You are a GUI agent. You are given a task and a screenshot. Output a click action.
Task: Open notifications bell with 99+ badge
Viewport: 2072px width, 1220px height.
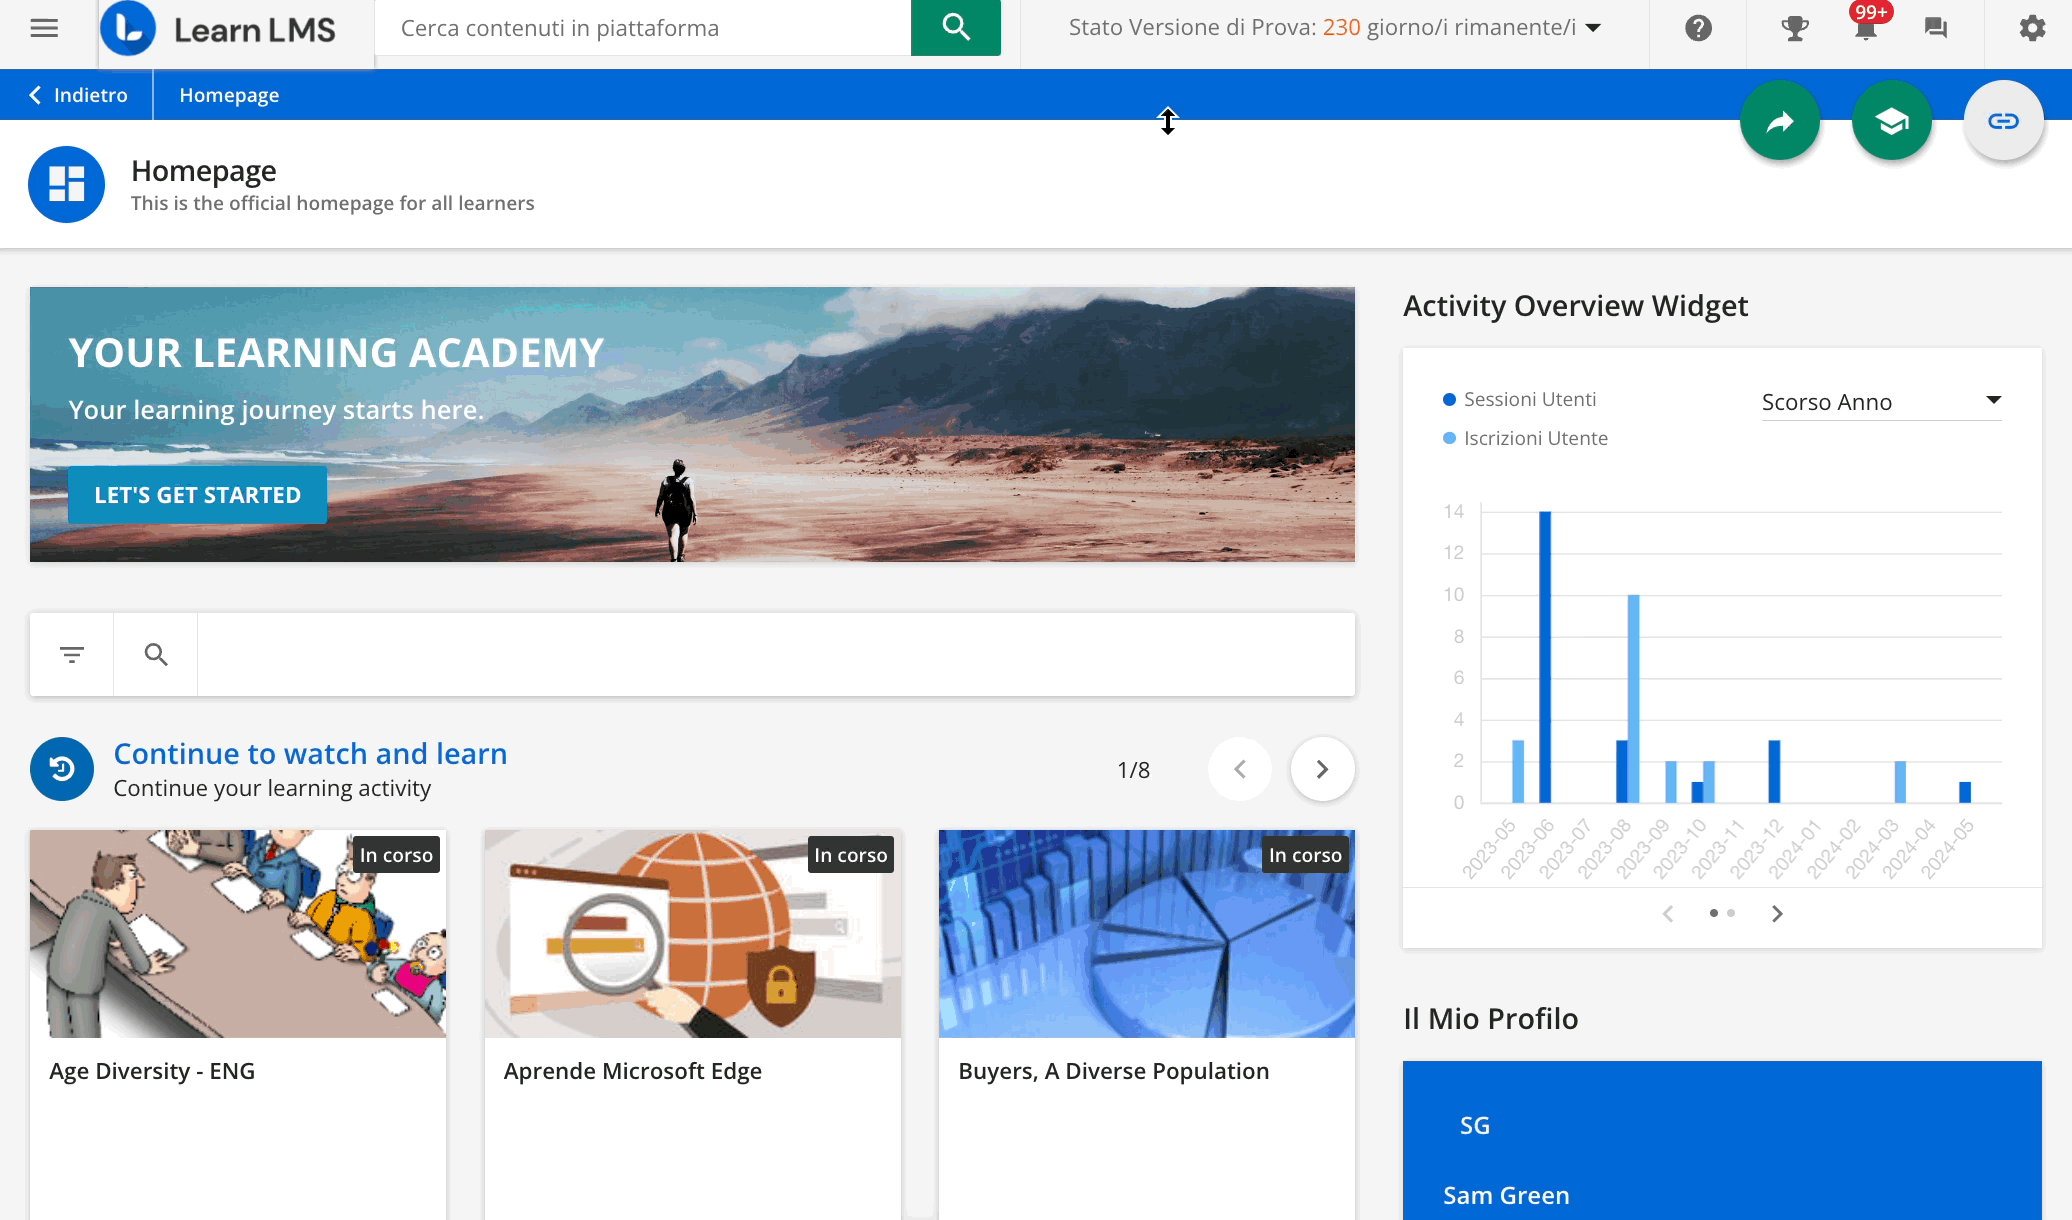[x=1866, y=26]
